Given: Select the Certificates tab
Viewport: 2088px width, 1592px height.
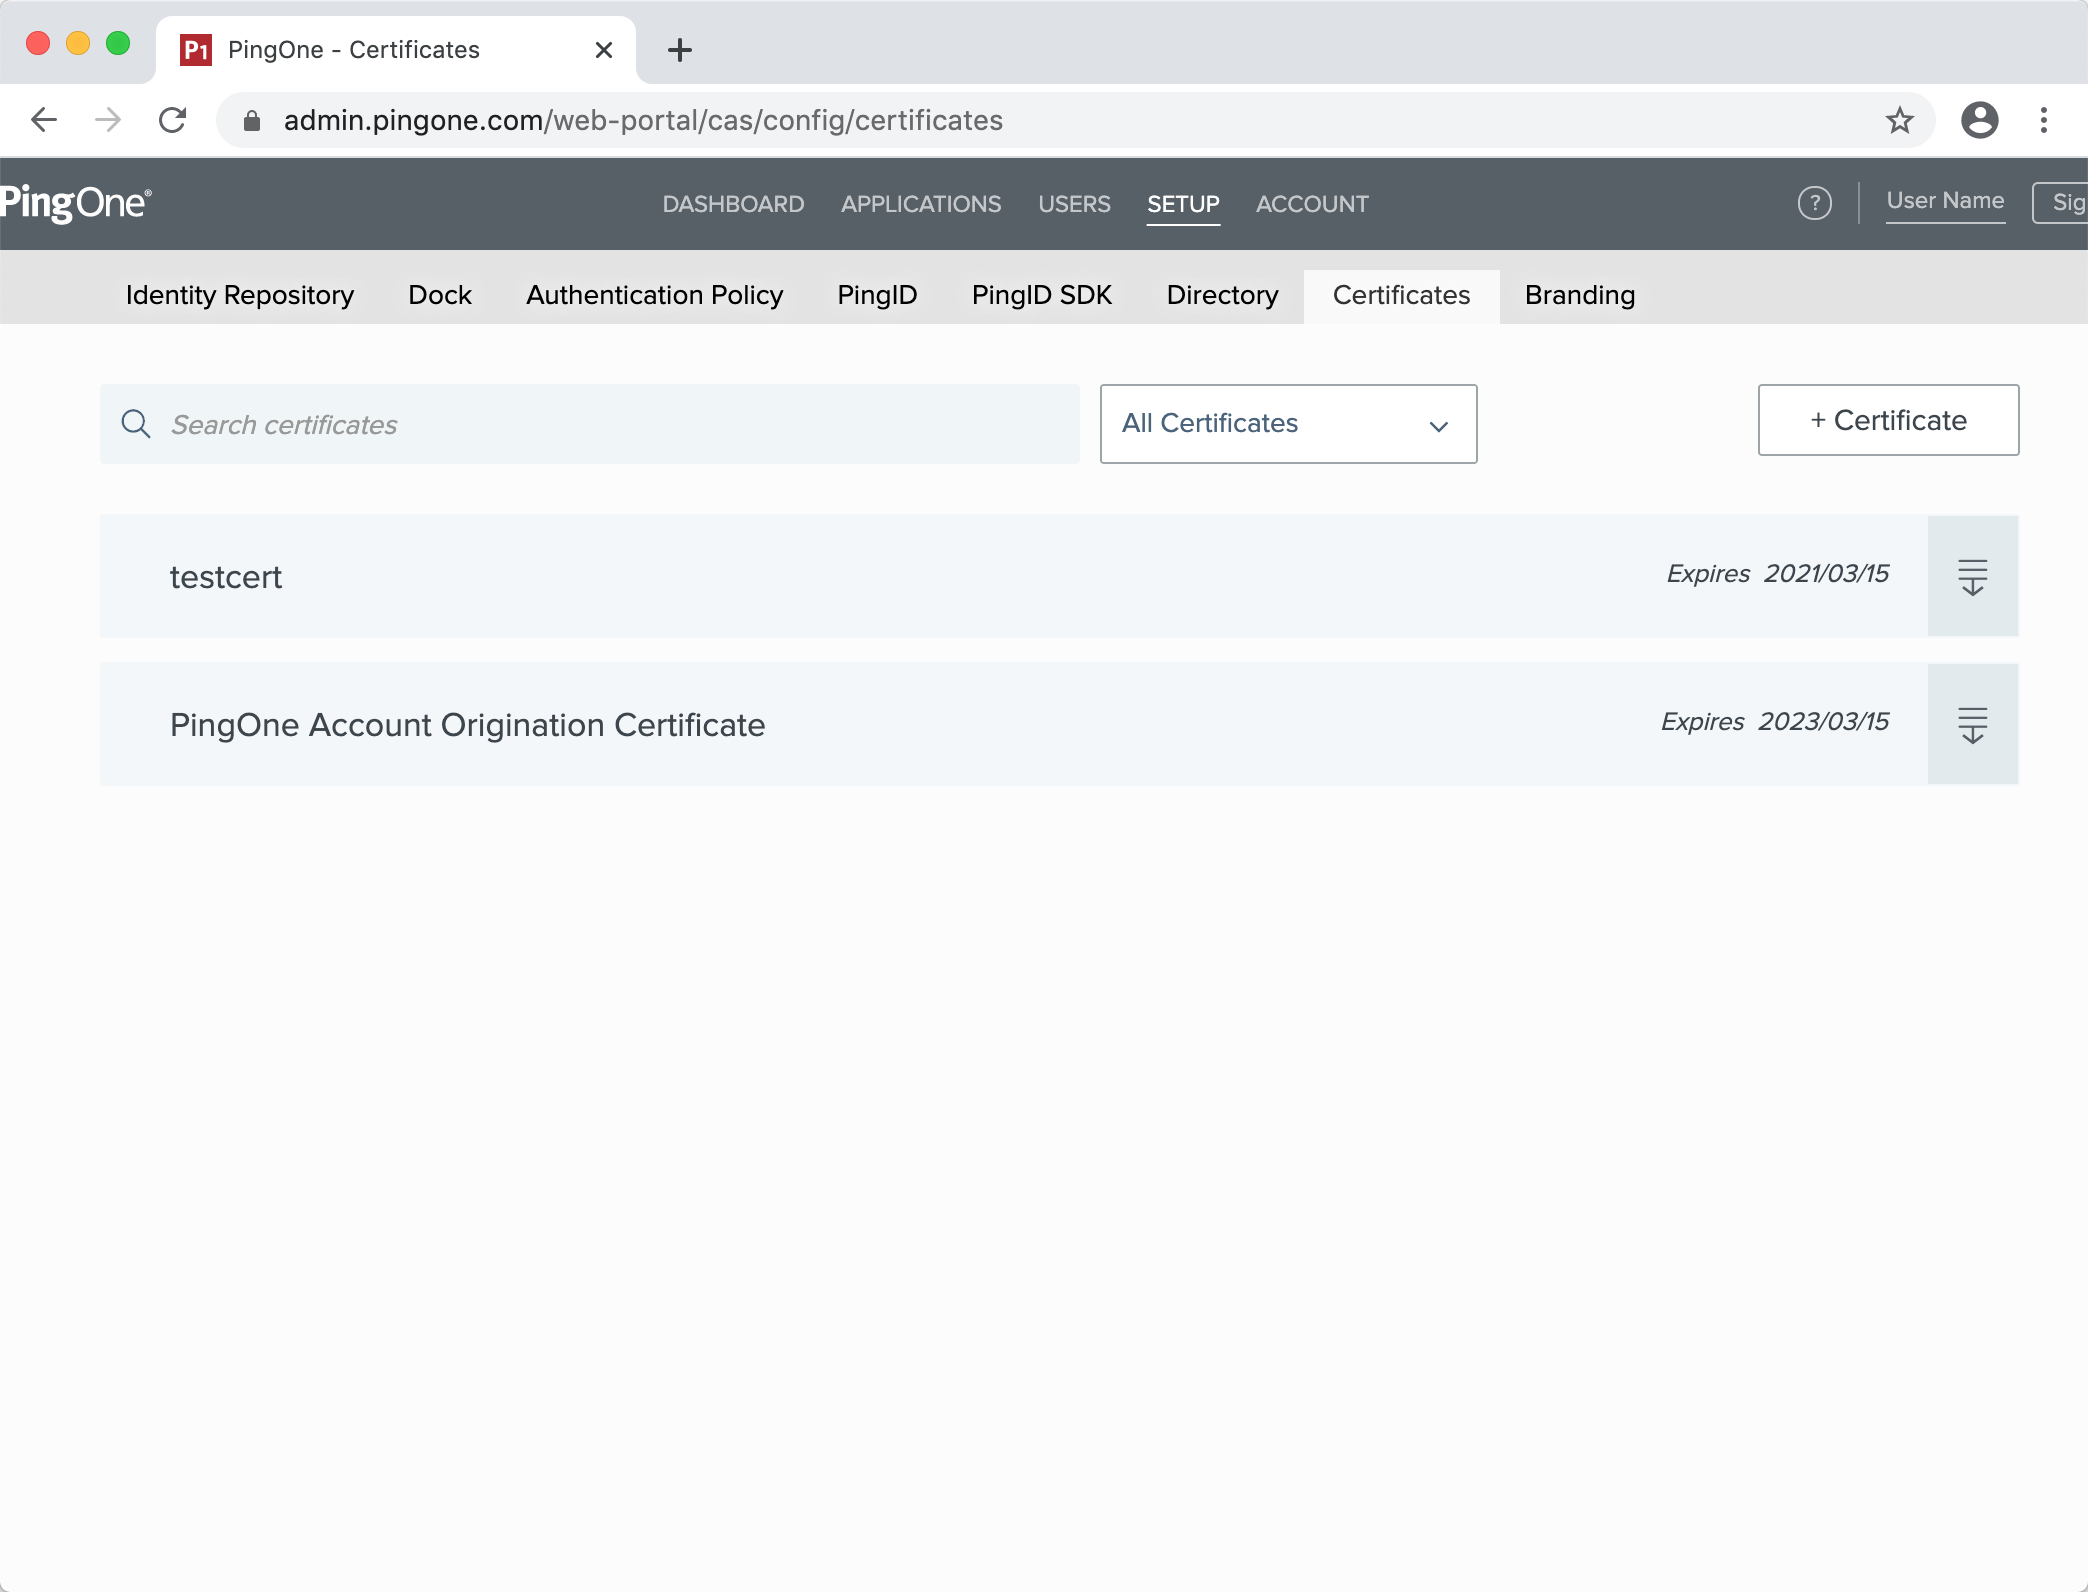Looking at the screenshot, I should click(x=1401, y=296).
